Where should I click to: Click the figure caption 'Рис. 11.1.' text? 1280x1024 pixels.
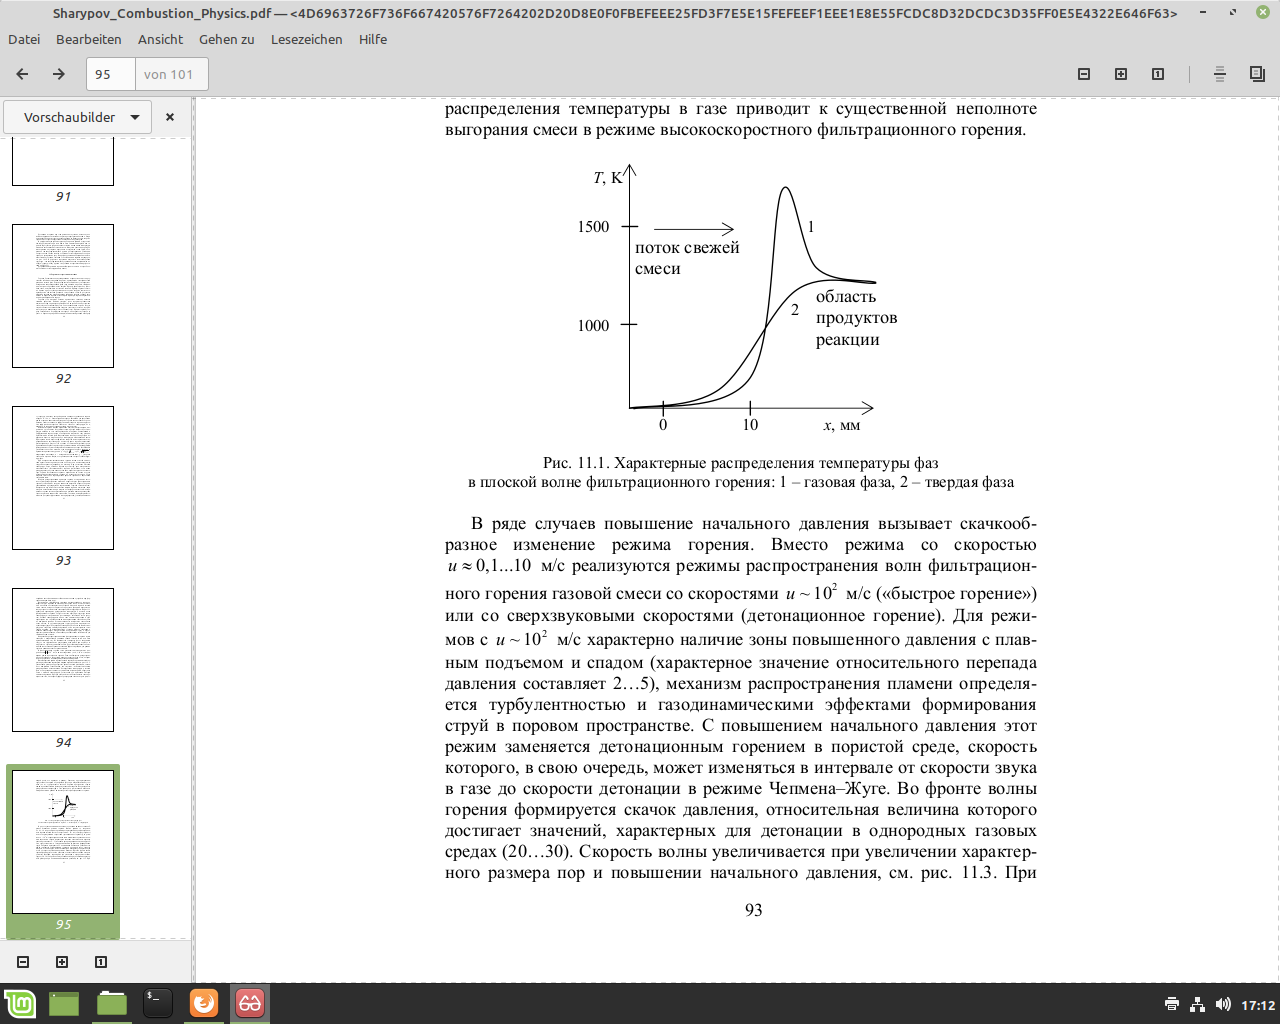(576, 462)
